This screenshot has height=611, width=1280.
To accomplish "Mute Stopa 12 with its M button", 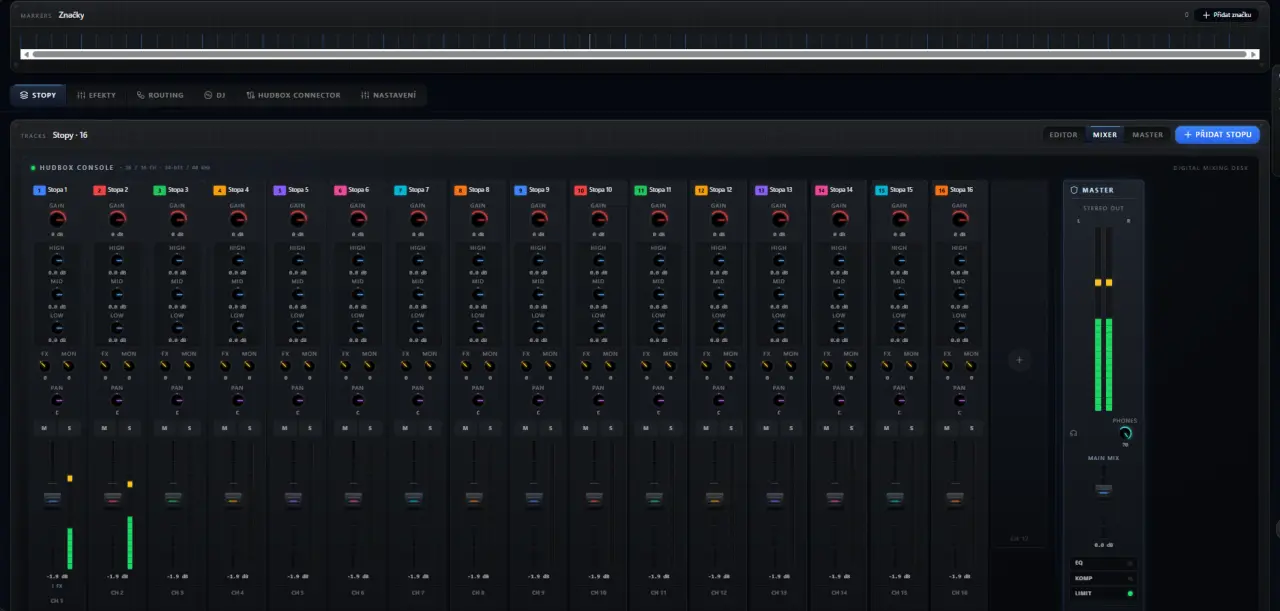I will click(706, 428).
